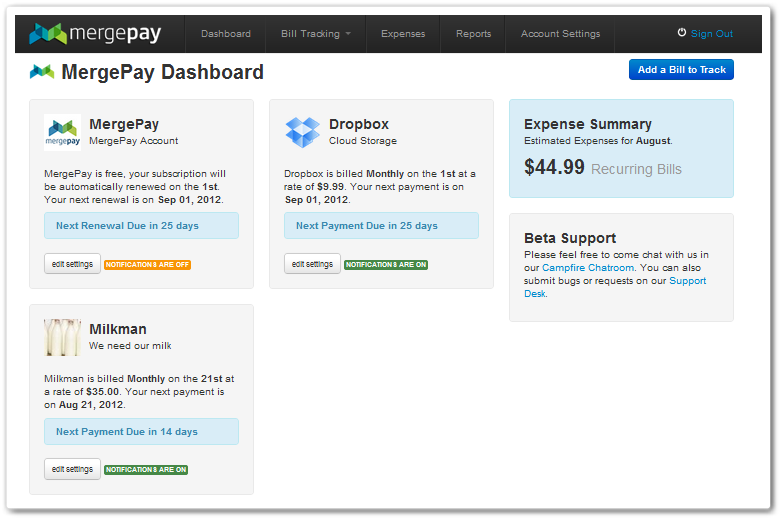Click the mergepay logo in navbar
The height and width of the screenshot is (521, 783).
(x=95, y=33)
